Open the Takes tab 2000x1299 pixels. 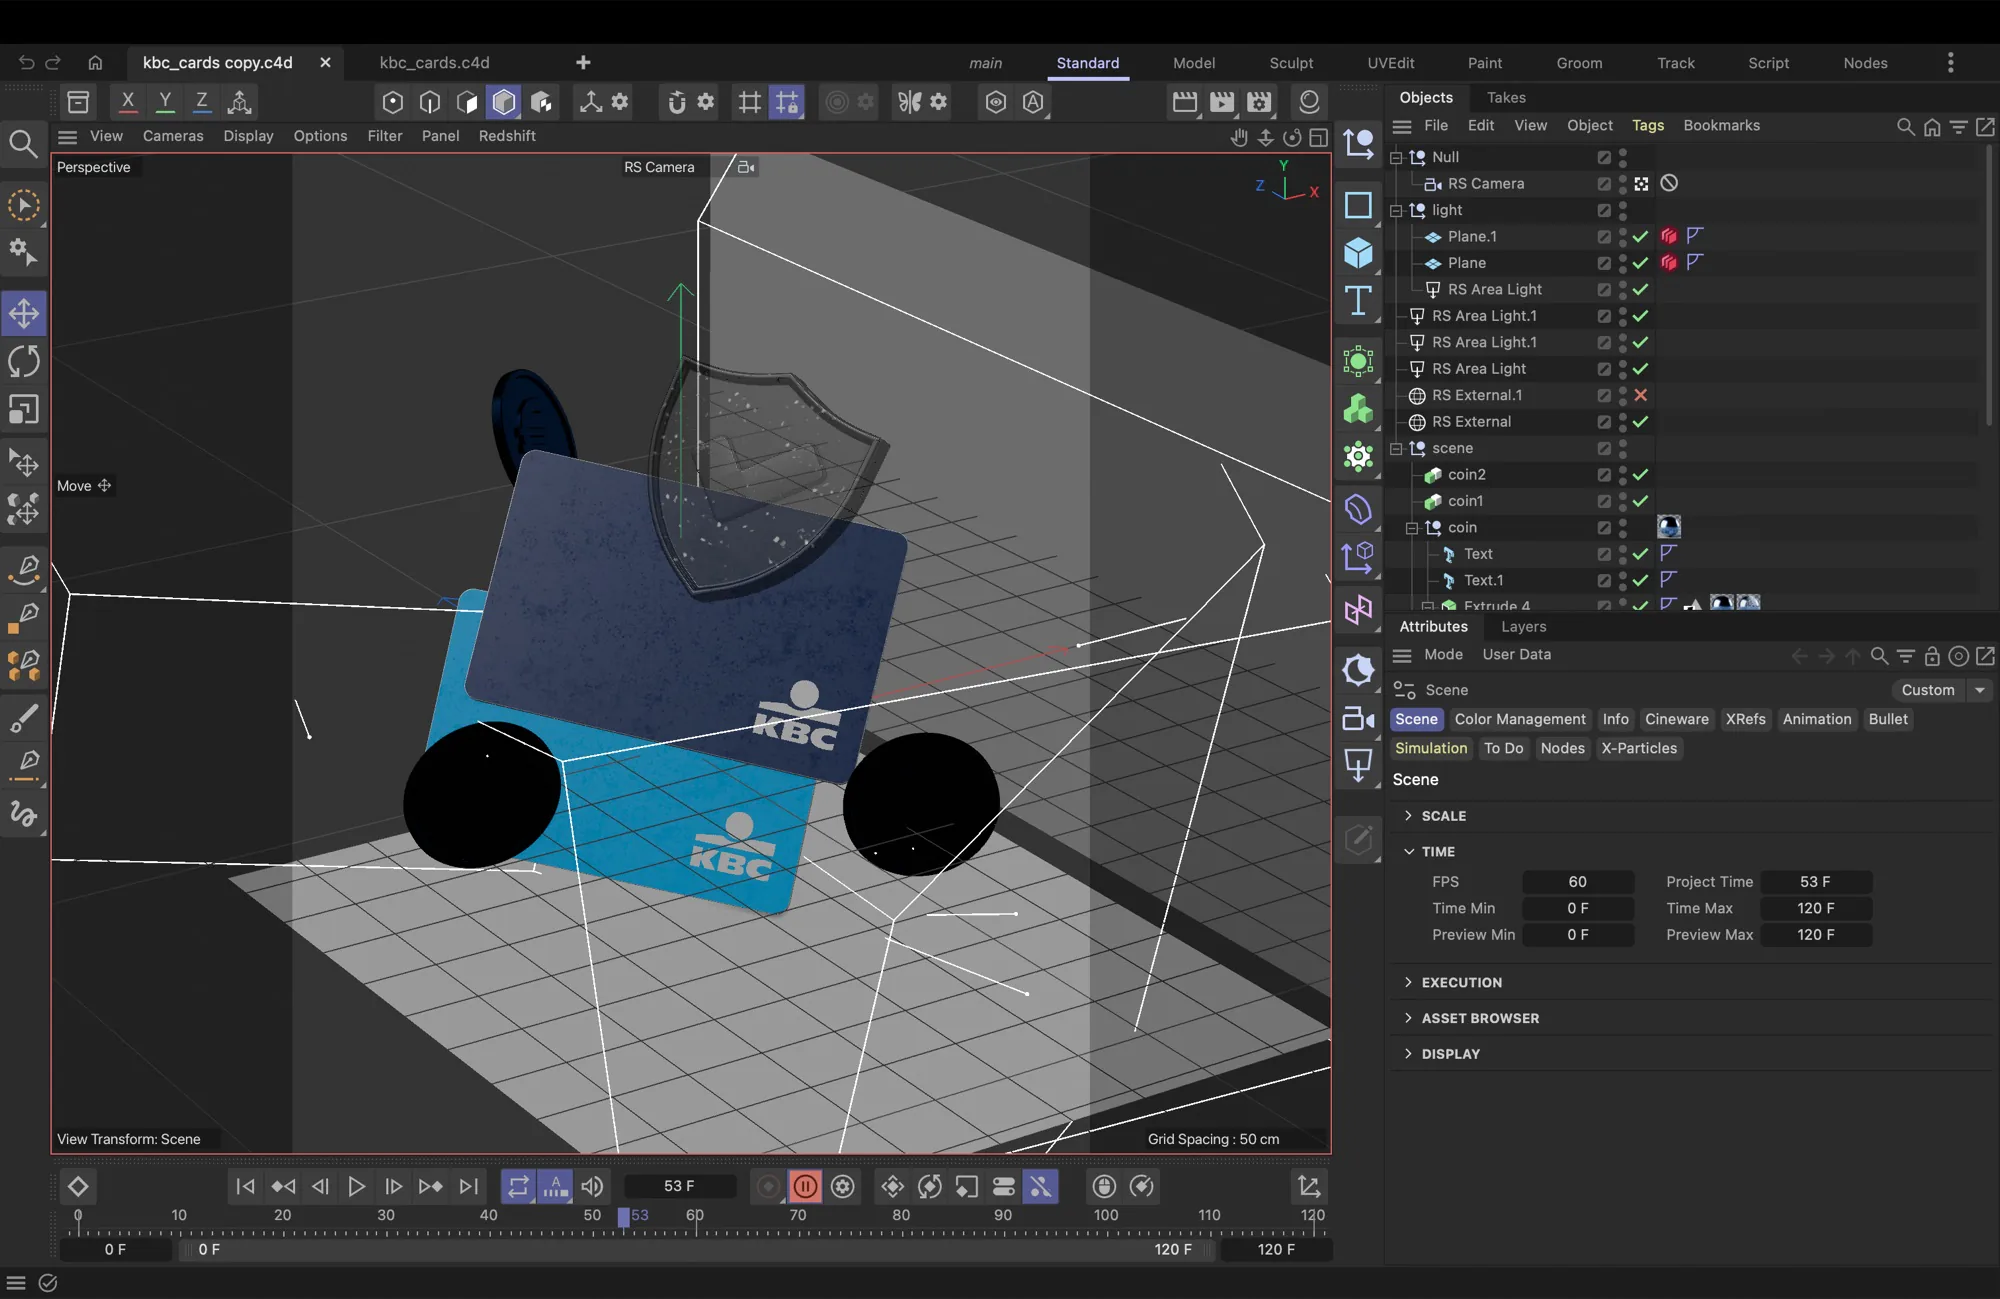(x=1506, y=97)
